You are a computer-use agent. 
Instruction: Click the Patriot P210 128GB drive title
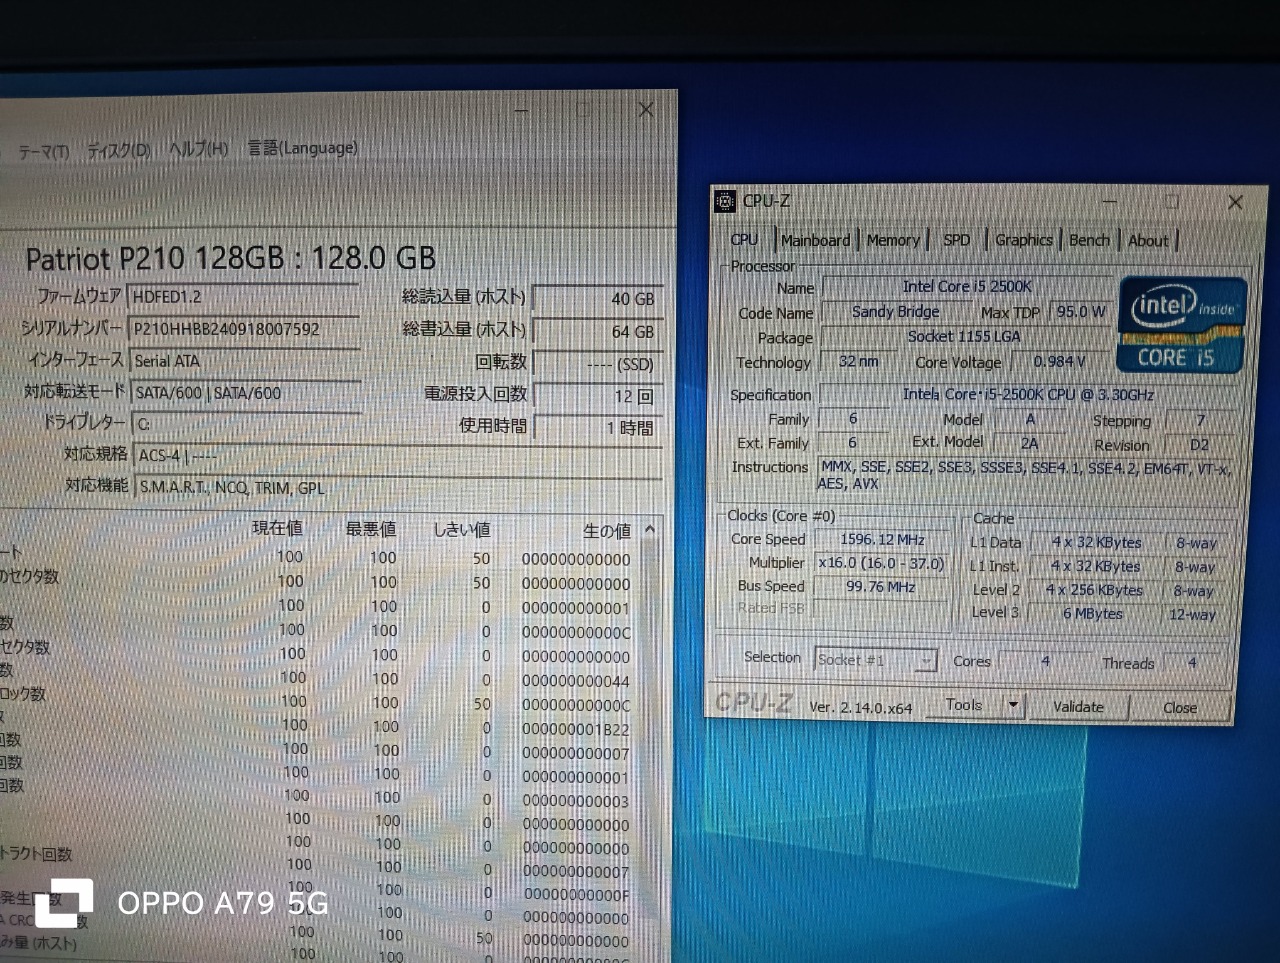click(230, 259)
